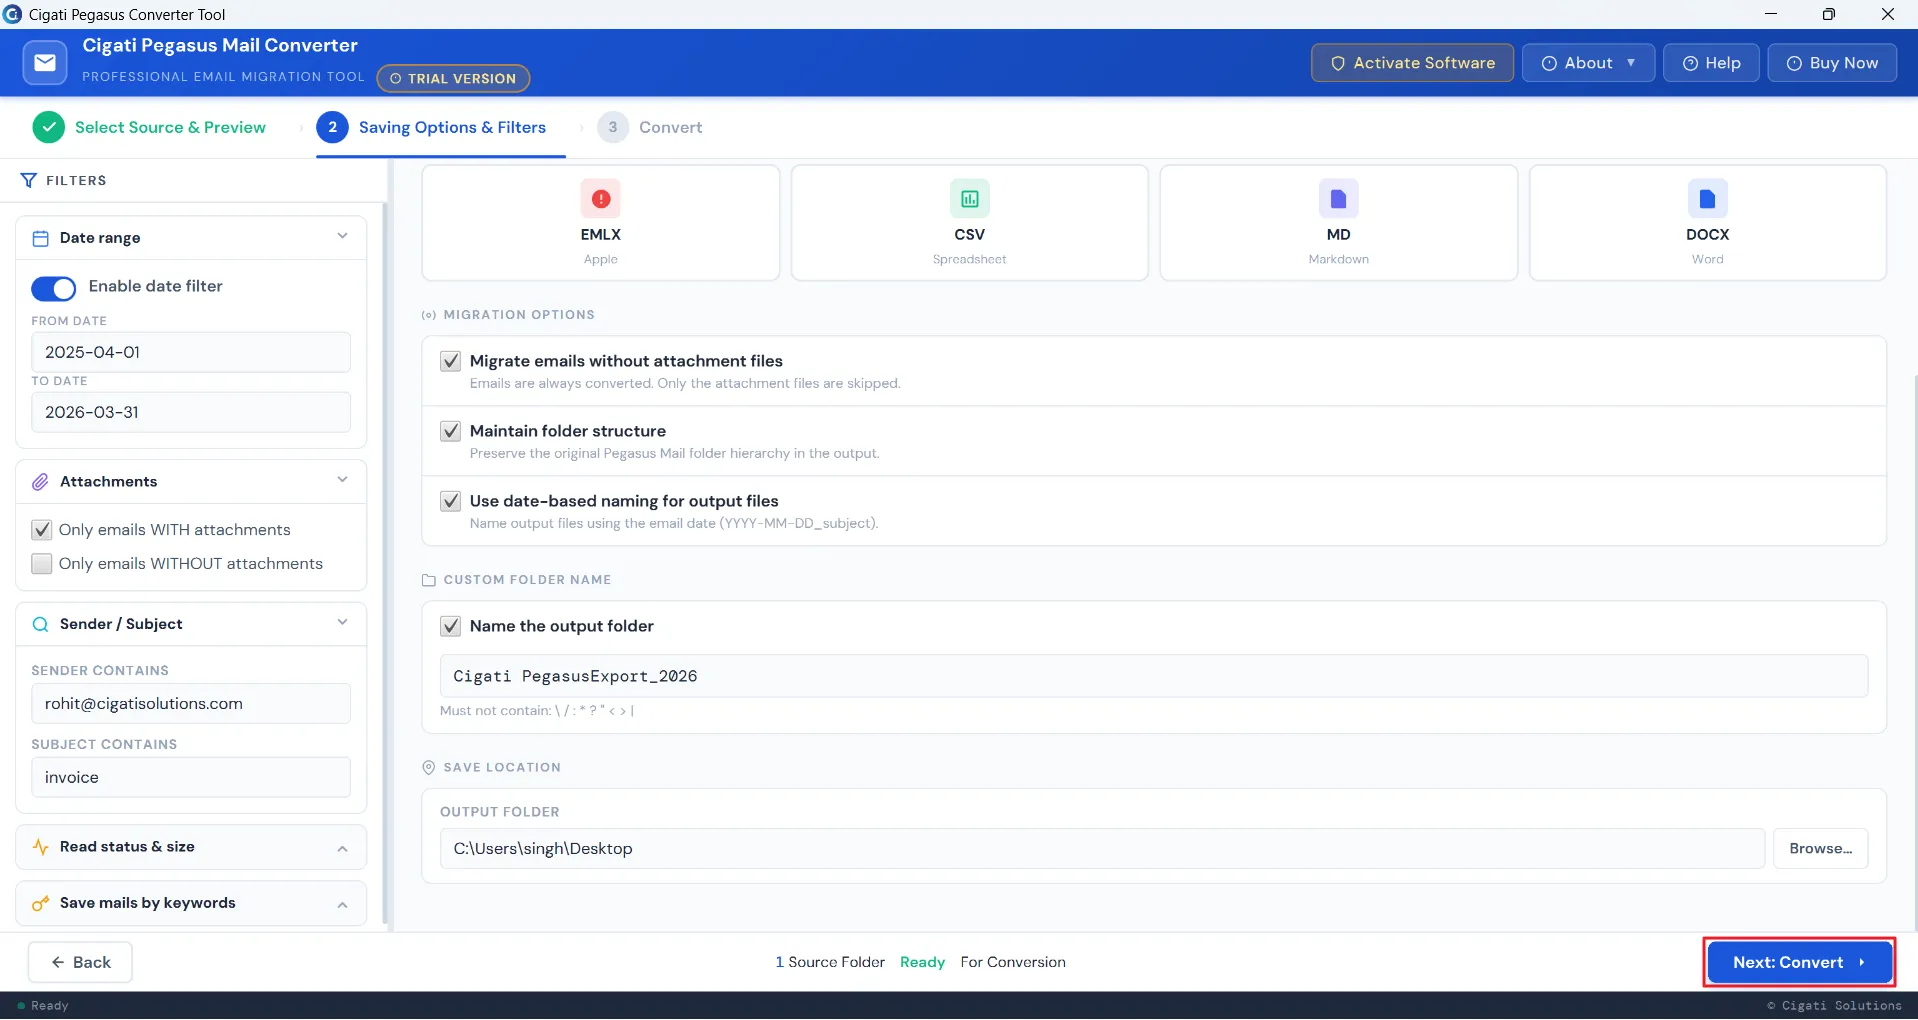Viewport: 1918px width, 1020px height.
Task: Disable the Enable date filter switch
Action: tap(53, 288)
